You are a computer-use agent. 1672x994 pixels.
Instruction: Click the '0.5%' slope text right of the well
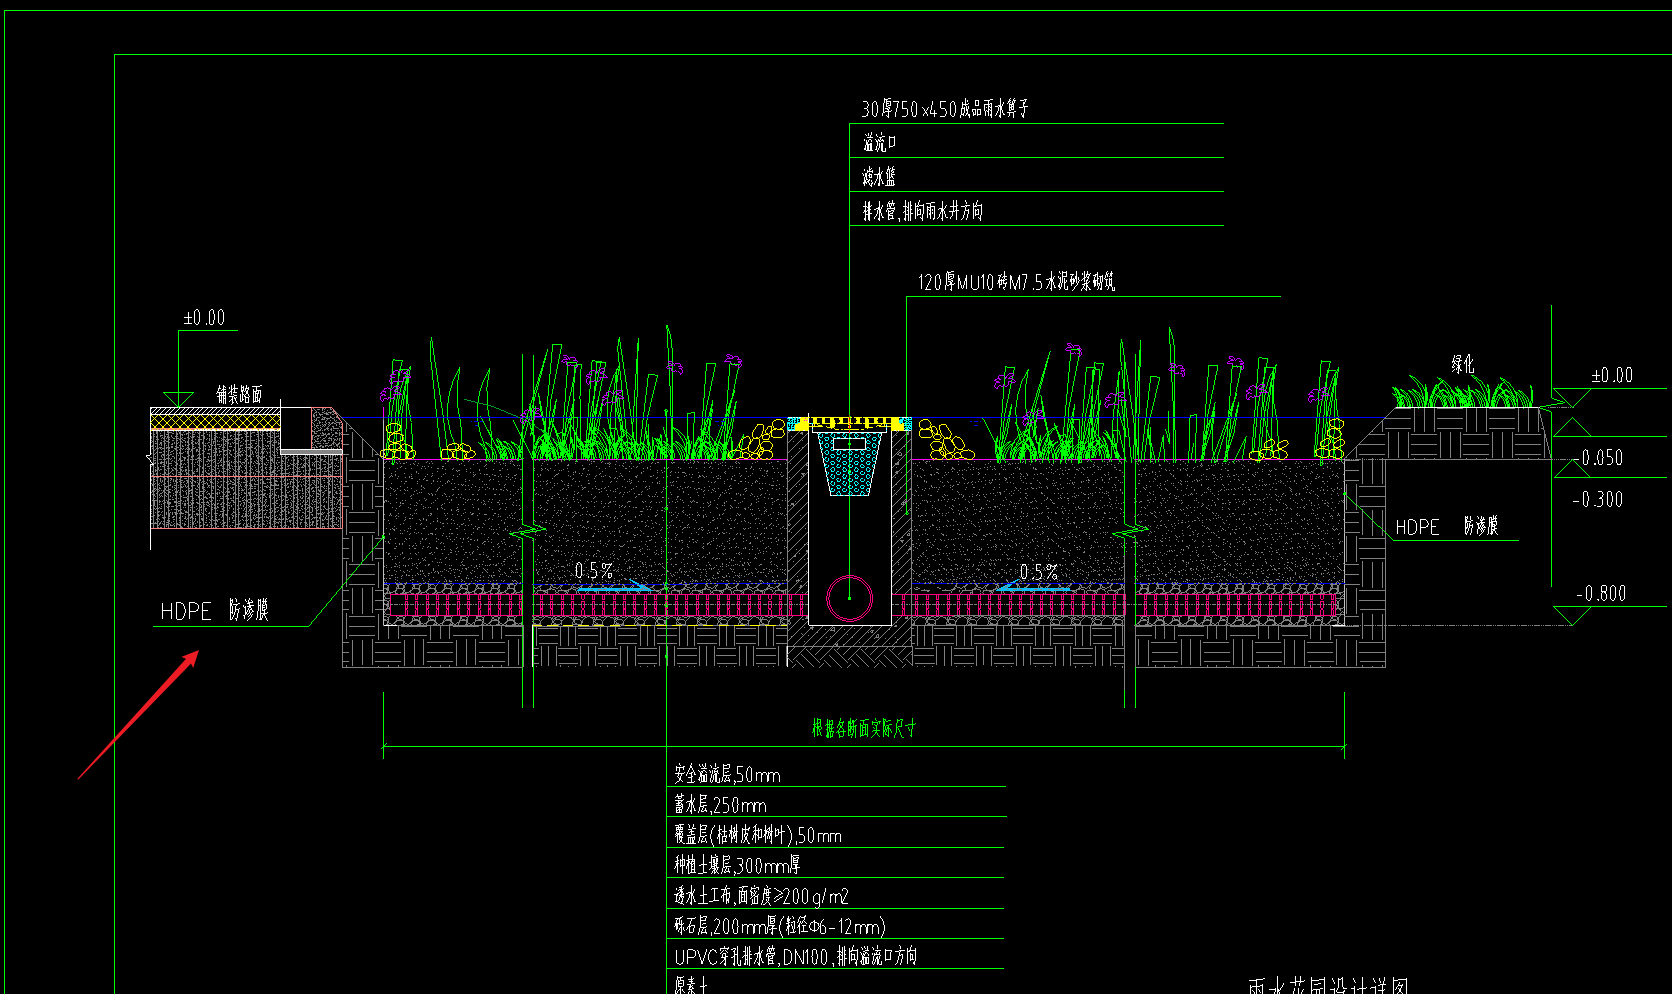pos(1038,572)
